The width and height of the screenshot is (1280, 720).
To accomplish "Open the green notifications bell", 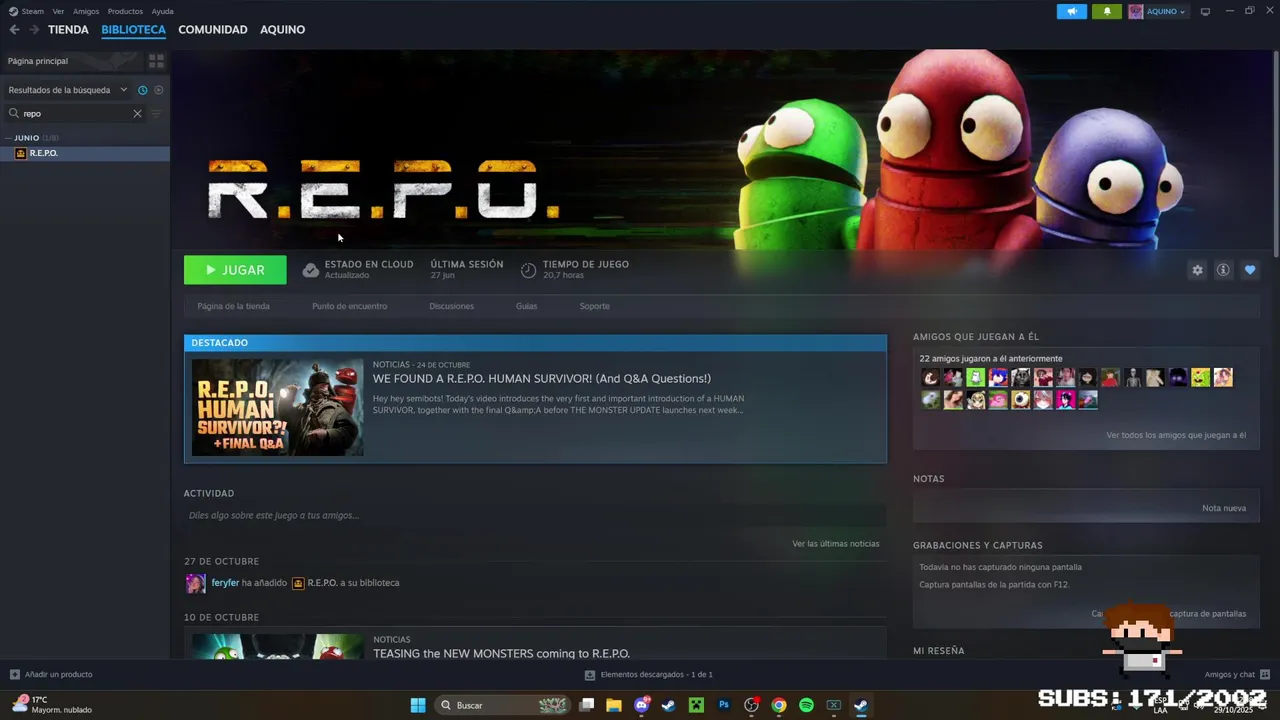I will click(x=1107, y=12).
